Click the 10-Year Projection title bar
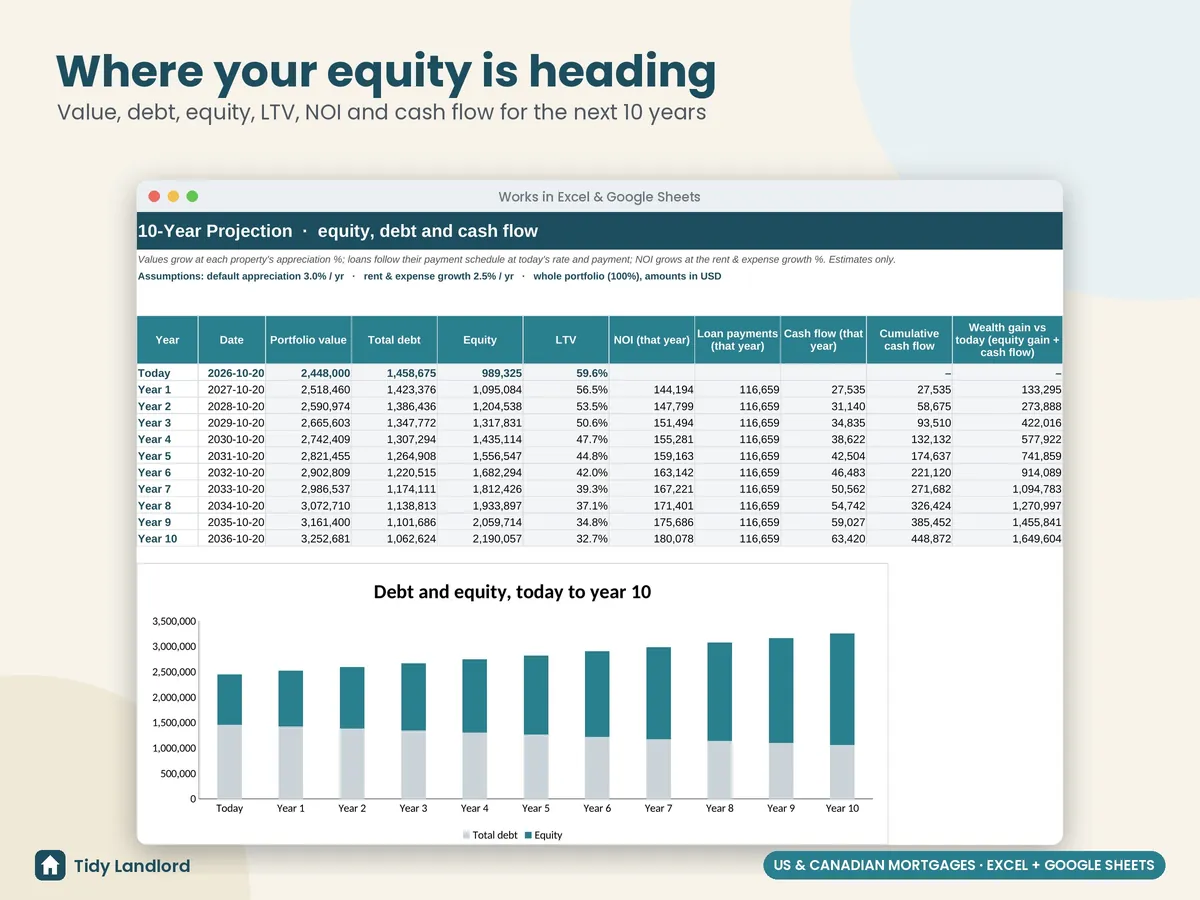1200x900 pixels. point(600,231)
